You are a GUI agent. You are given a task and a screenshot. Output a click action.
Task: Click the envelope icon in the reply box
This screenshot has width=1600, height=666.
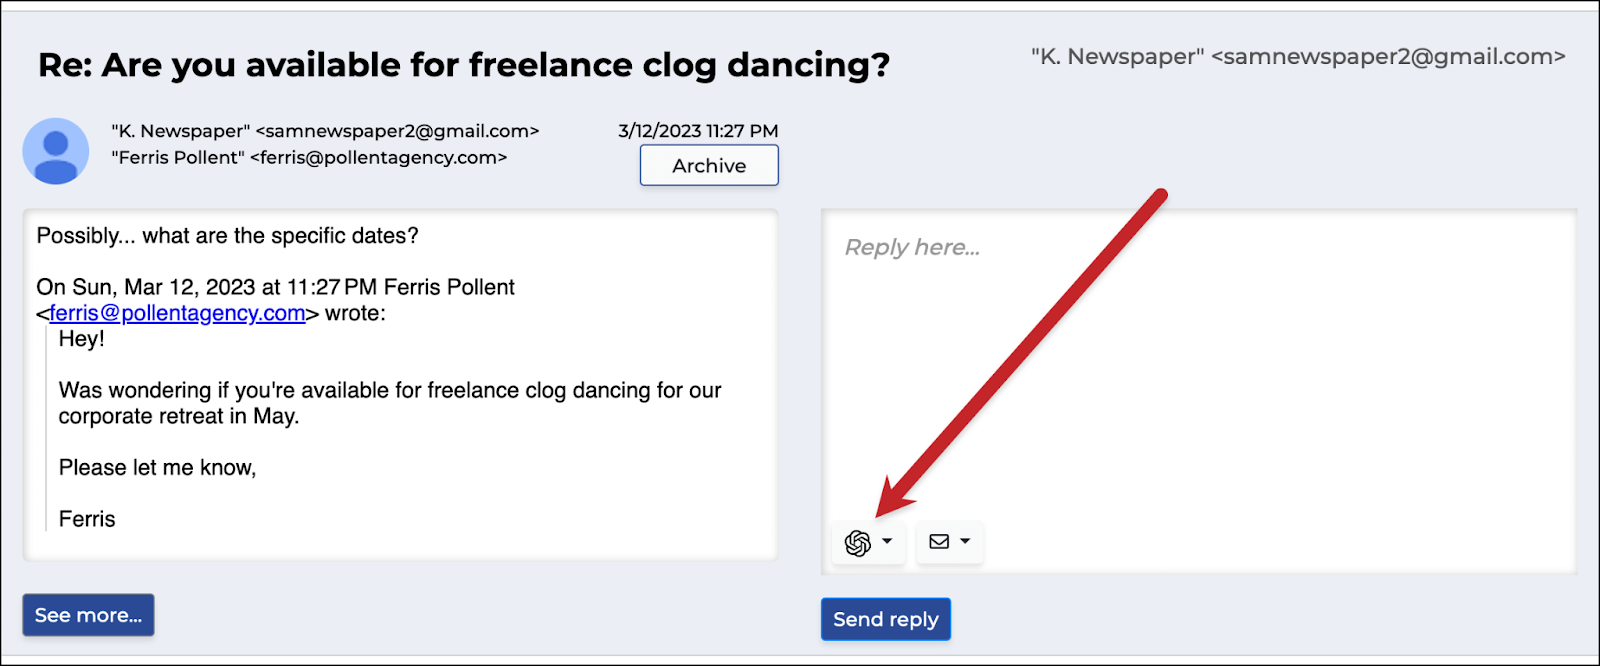[x=939, y=541]
